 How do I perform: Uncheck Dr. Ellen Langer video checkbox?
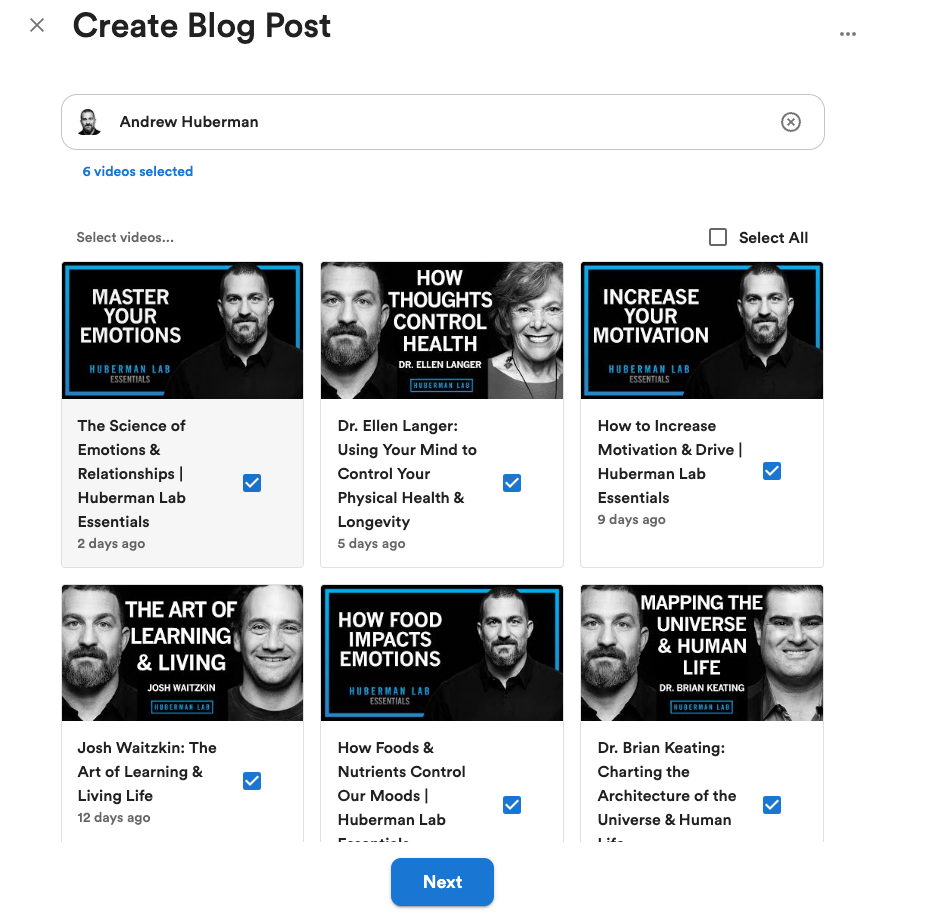point(512,483)
